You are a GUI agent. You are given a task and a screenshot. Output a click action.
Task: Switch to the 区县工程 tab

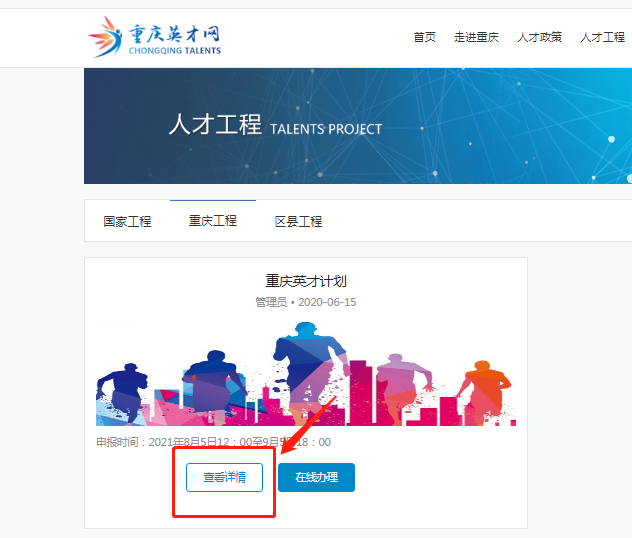pos(298,221)
